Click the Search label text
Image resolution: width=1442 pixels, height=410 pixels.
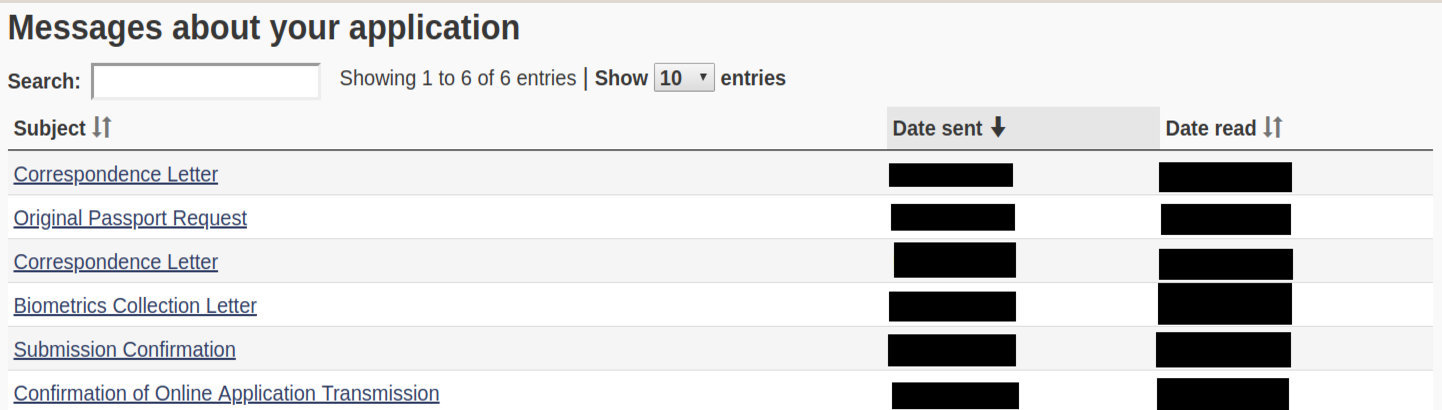[x=44, y=82]
